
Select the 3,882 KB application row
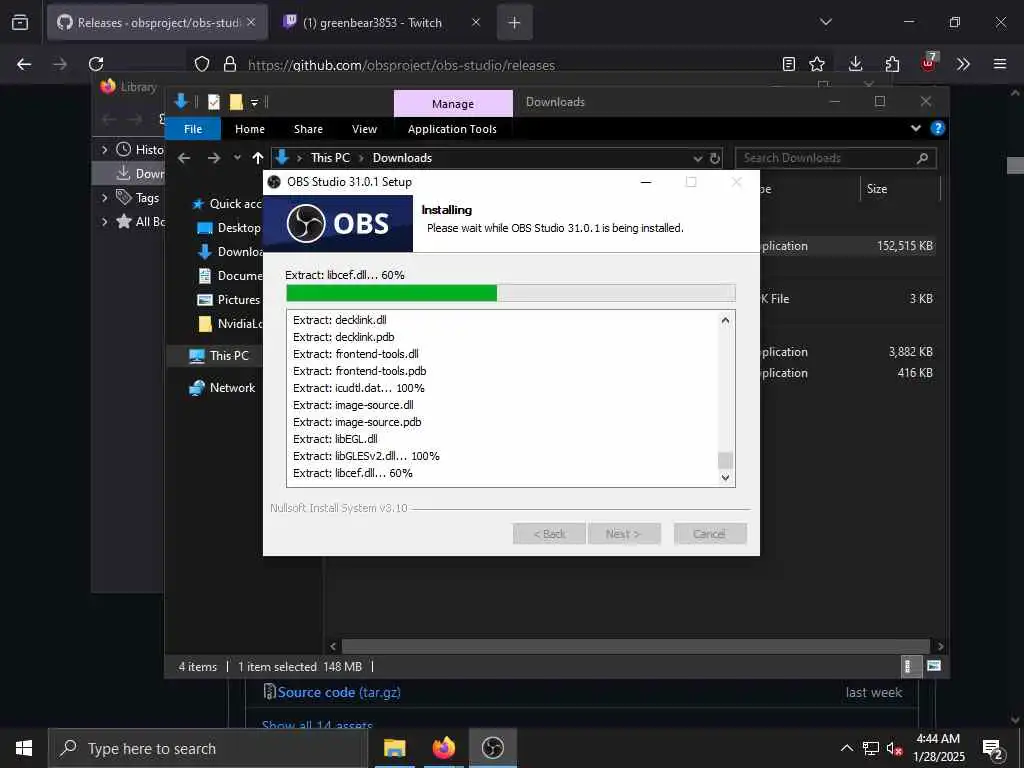(848, 351)
